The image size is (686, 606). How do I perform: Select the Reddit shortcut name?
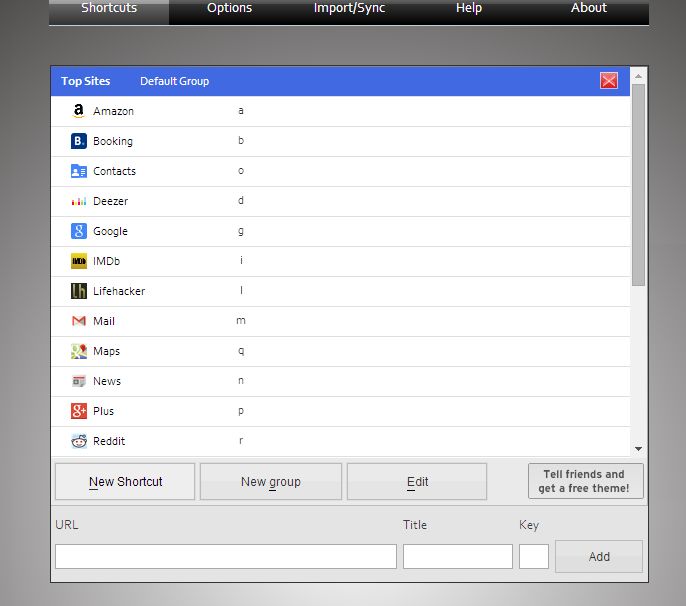(x=109, y=441)
